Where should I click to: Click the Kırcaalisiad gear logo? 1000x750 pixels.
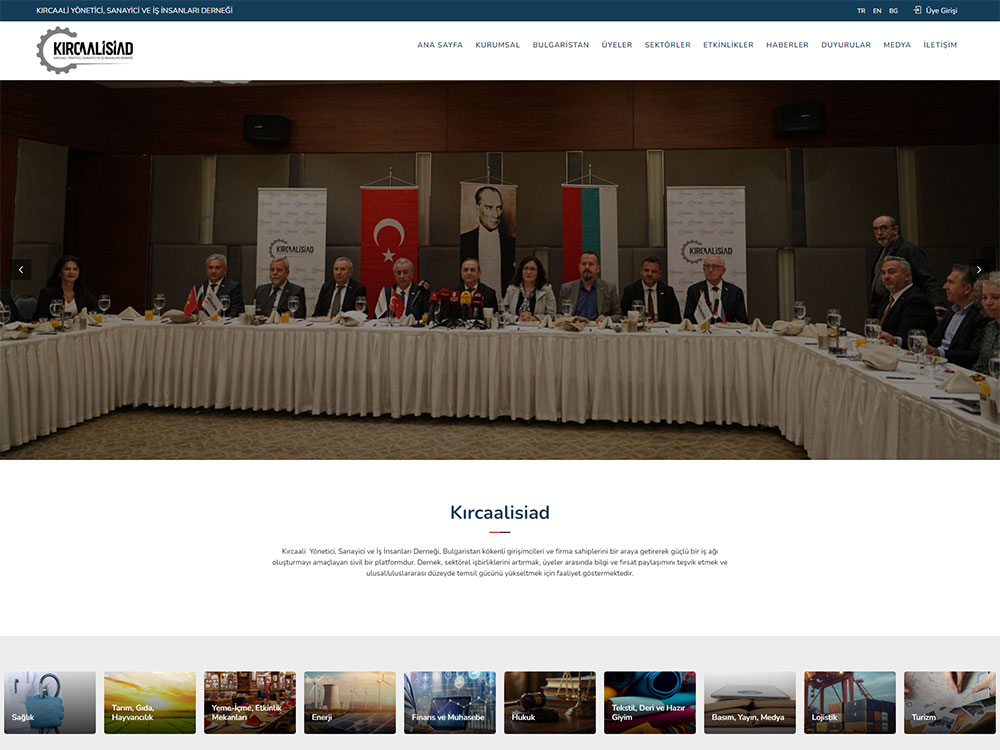(x=85, y=49)
